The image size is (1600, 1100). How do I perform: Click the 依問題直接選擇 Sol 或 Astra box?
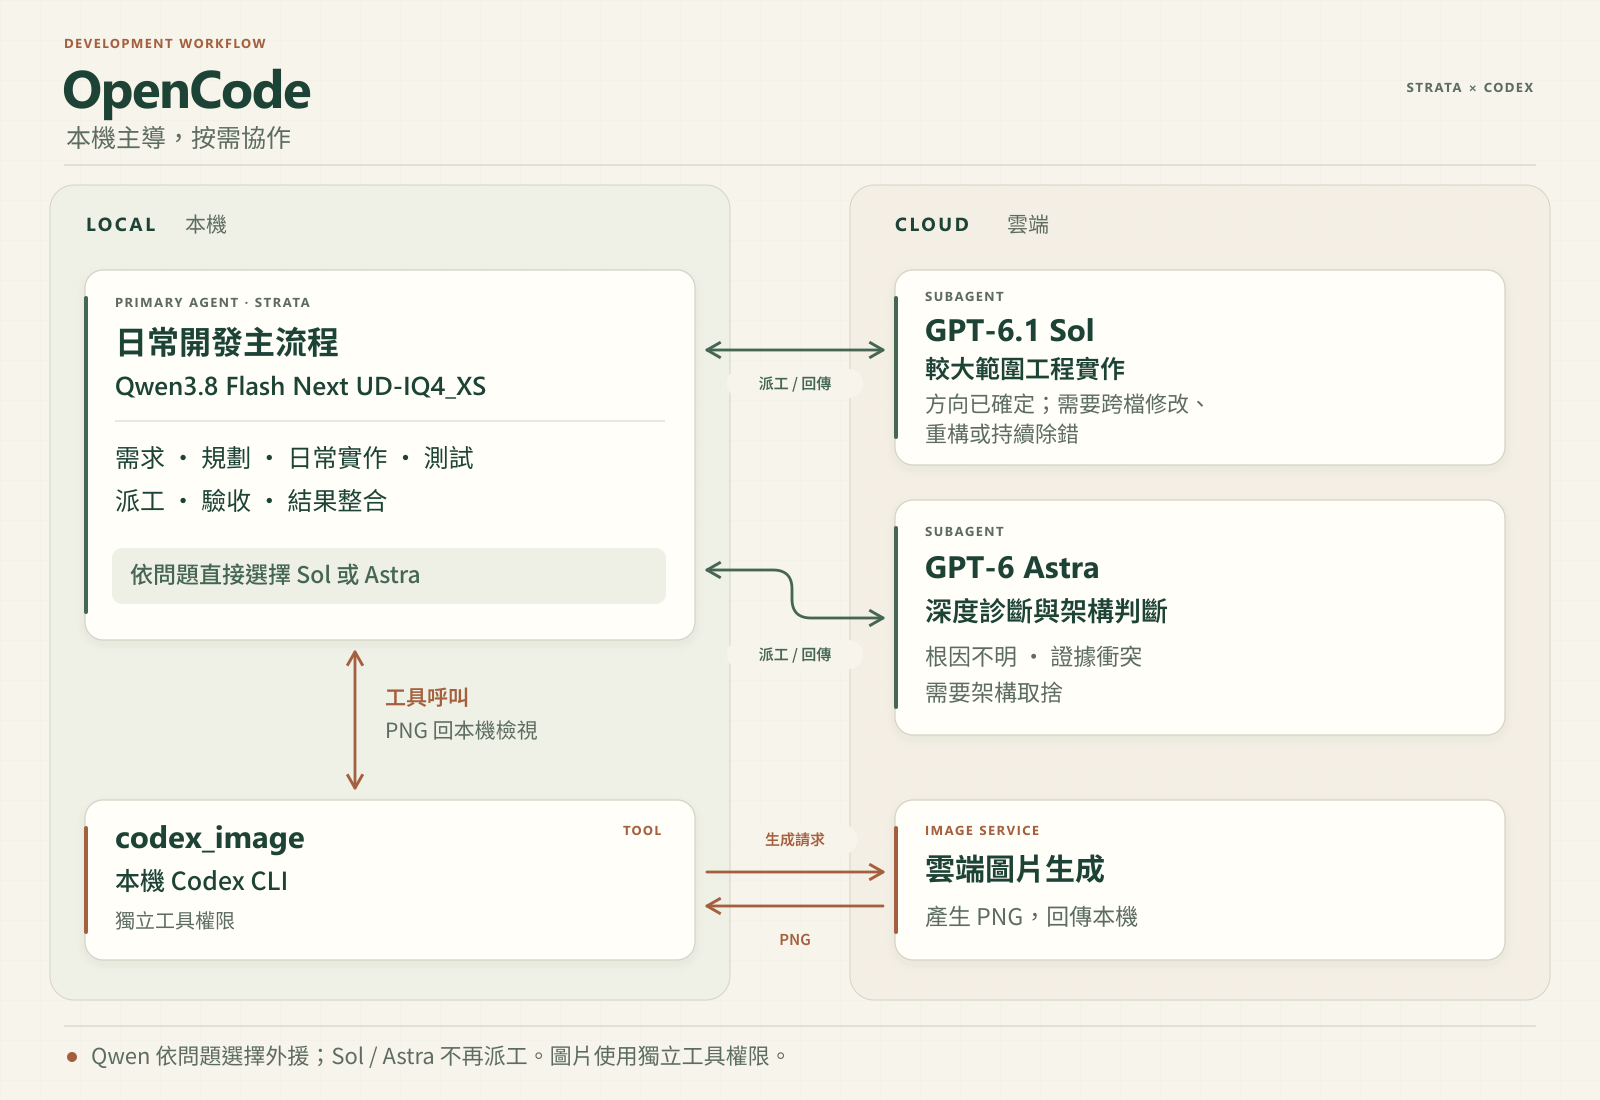tap(389, 576)
